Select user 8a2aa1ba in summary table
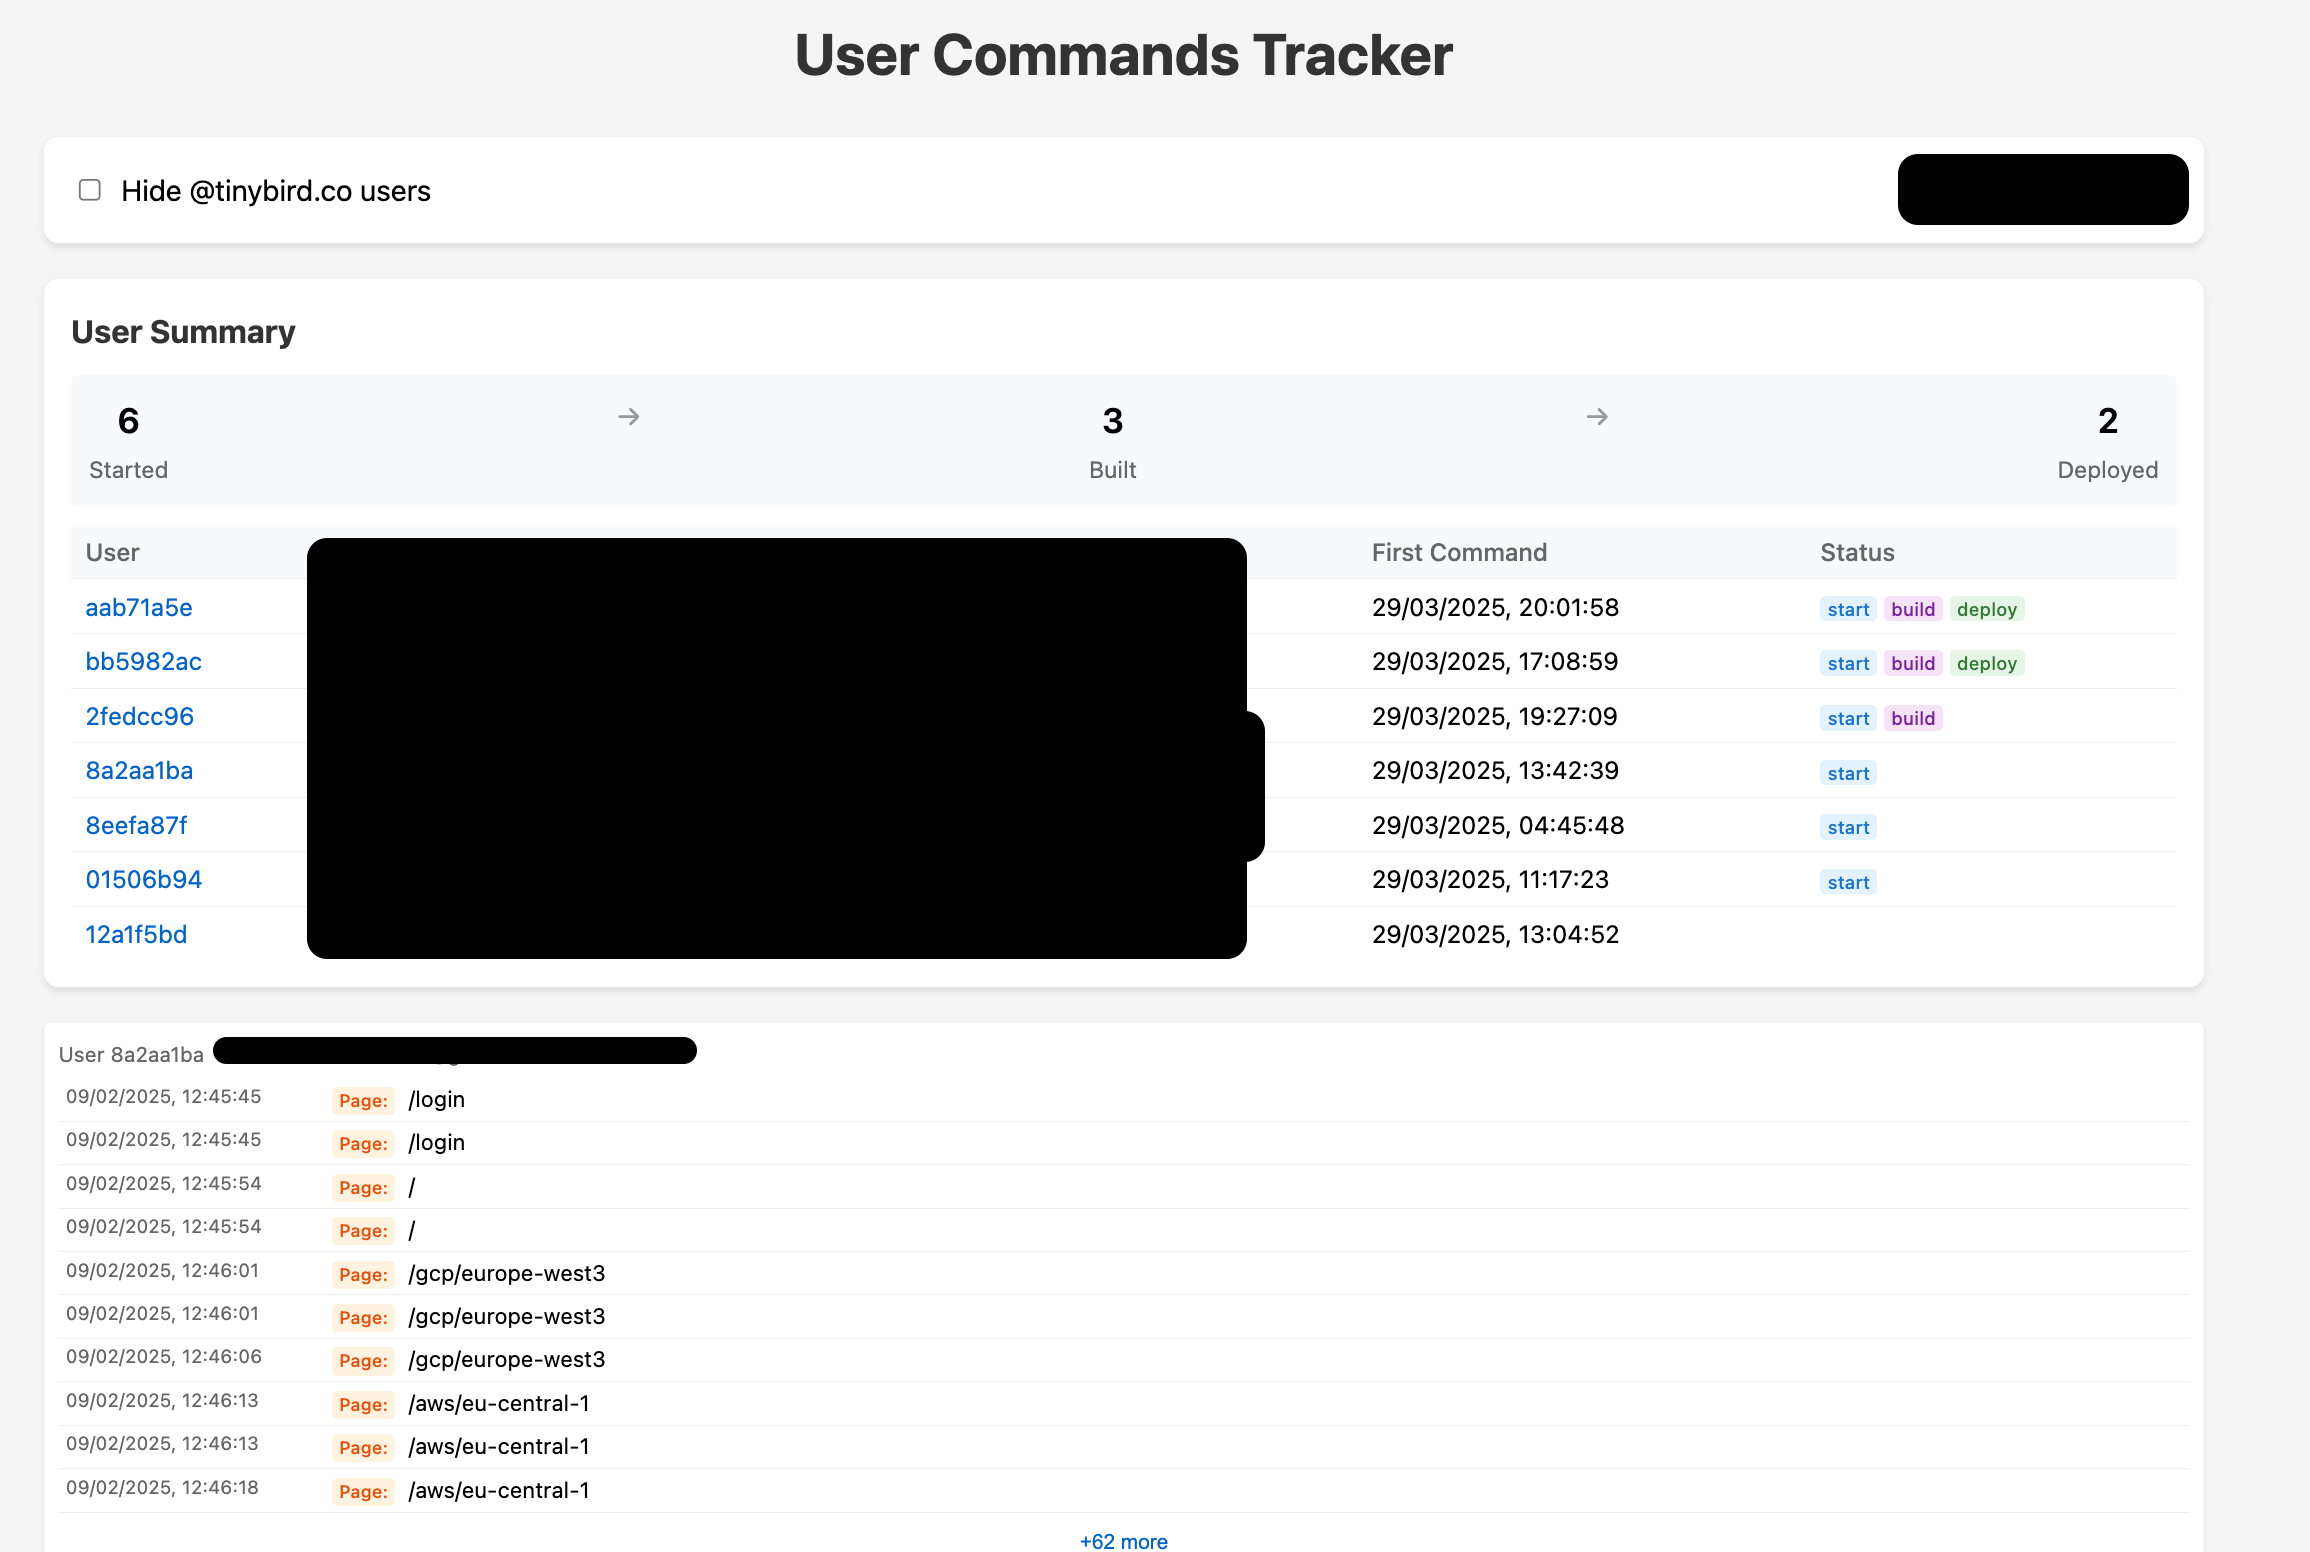The height and width of the screenshot is (1552, 2310). (139, 770)
